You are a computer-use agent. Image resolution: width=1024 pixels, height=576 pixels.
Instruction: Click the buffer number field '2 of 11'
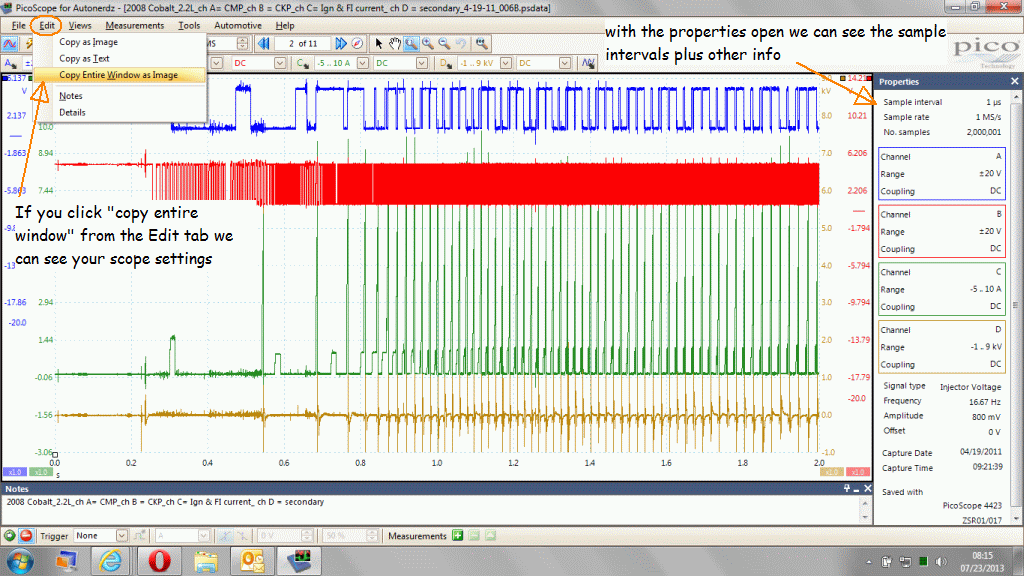303,44
